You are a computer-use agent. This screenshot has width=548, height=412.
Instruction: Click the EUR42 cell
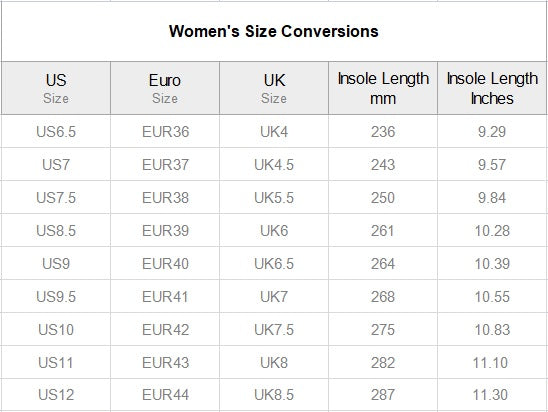tap(165, 330)
